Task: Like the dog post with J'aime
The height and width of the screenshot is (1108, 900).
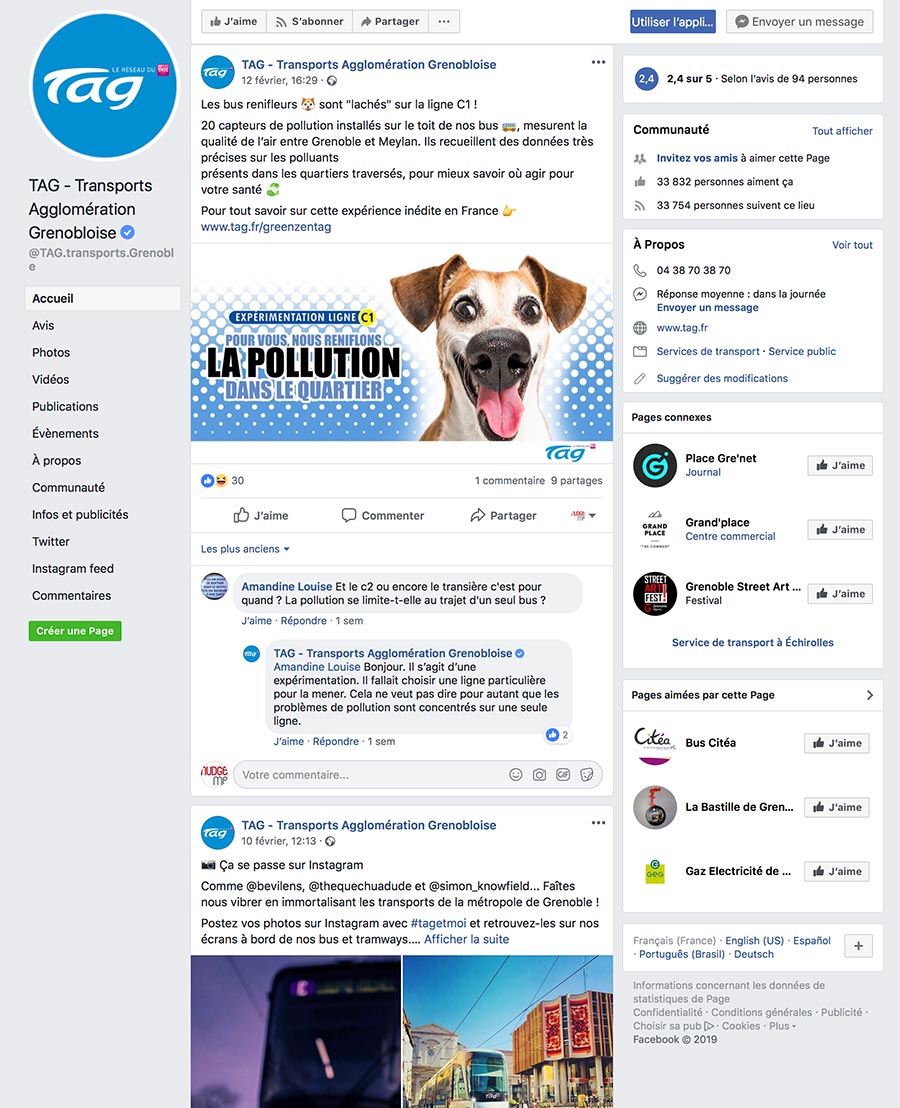Action: tap(261, 515)
